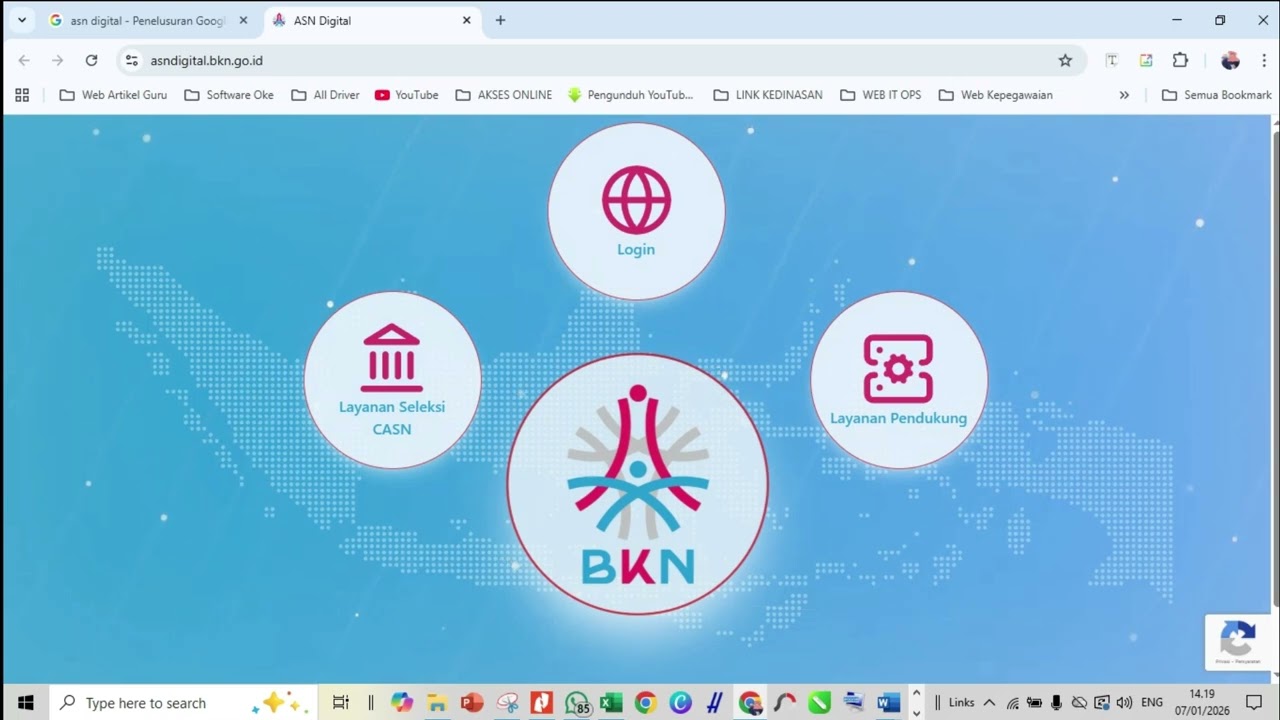Viewport: 1280px width, 720px height.
Task: Switch to asn digital Google search tab
Action: pyautogui.click(x=148, y=20)
